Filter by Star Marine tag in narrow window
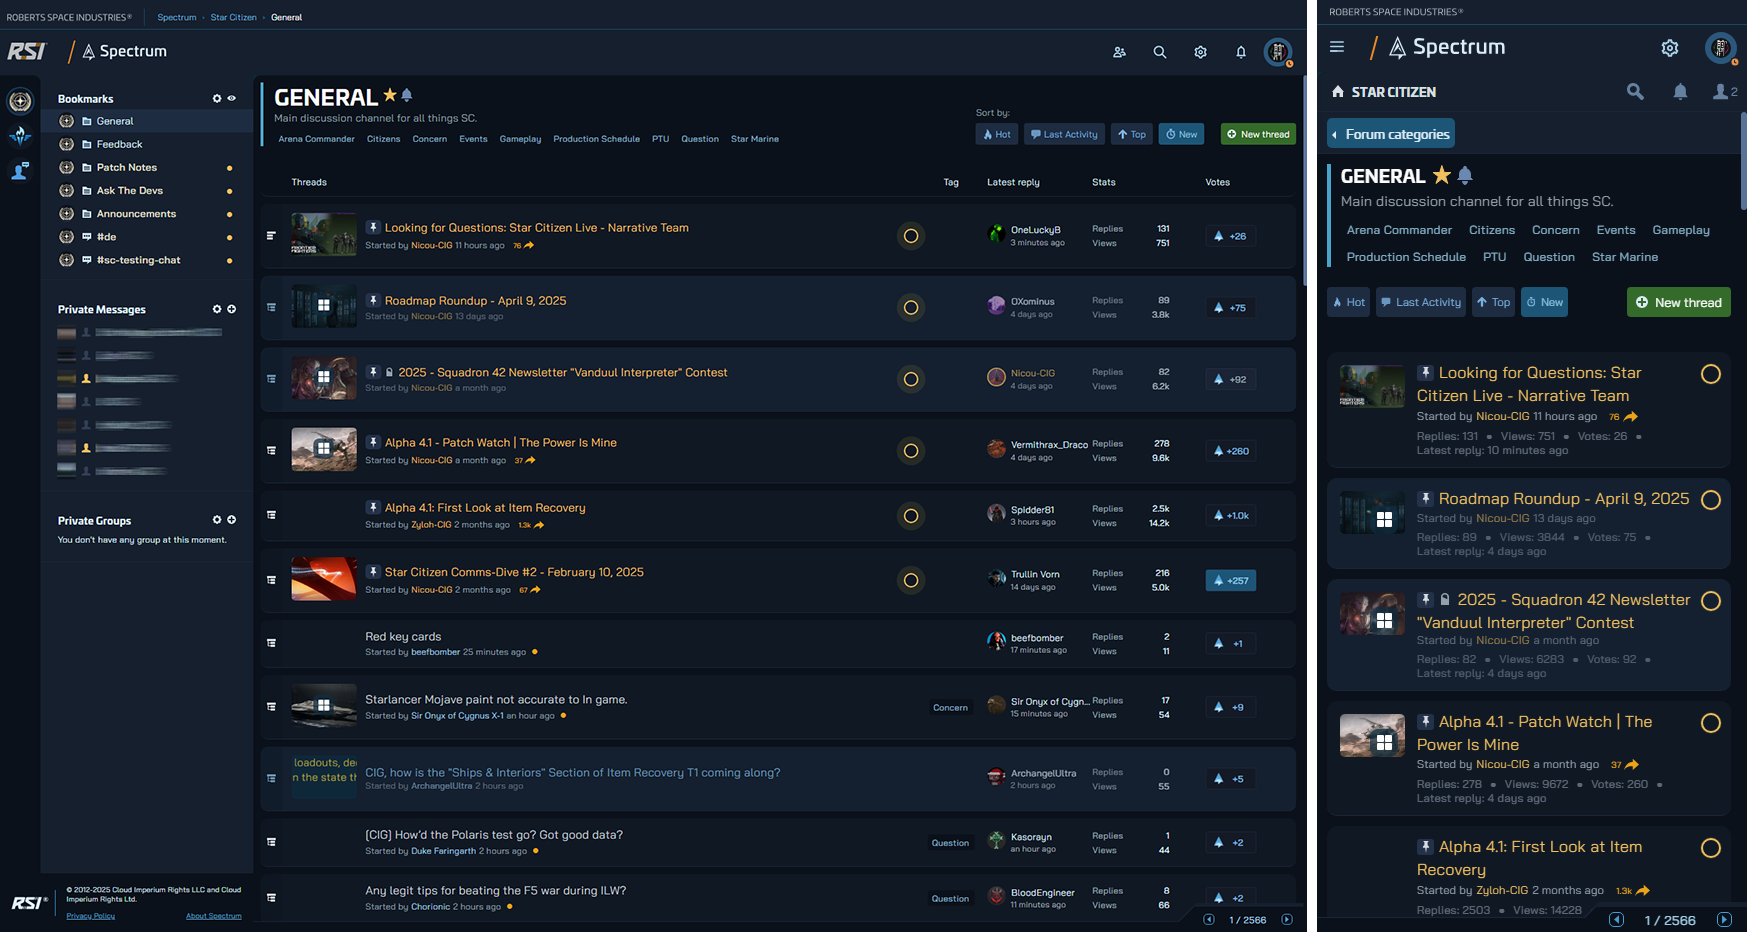The height and width of the screenshot is (932, 1747). tap(1625, 257)
